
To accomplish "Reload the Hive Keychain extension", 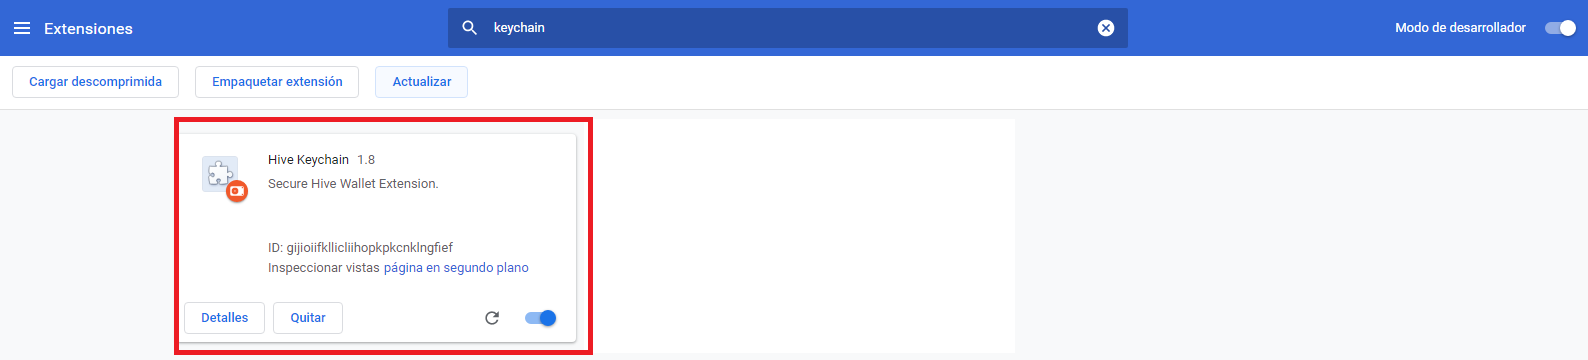I will click(x=492, y=318).
